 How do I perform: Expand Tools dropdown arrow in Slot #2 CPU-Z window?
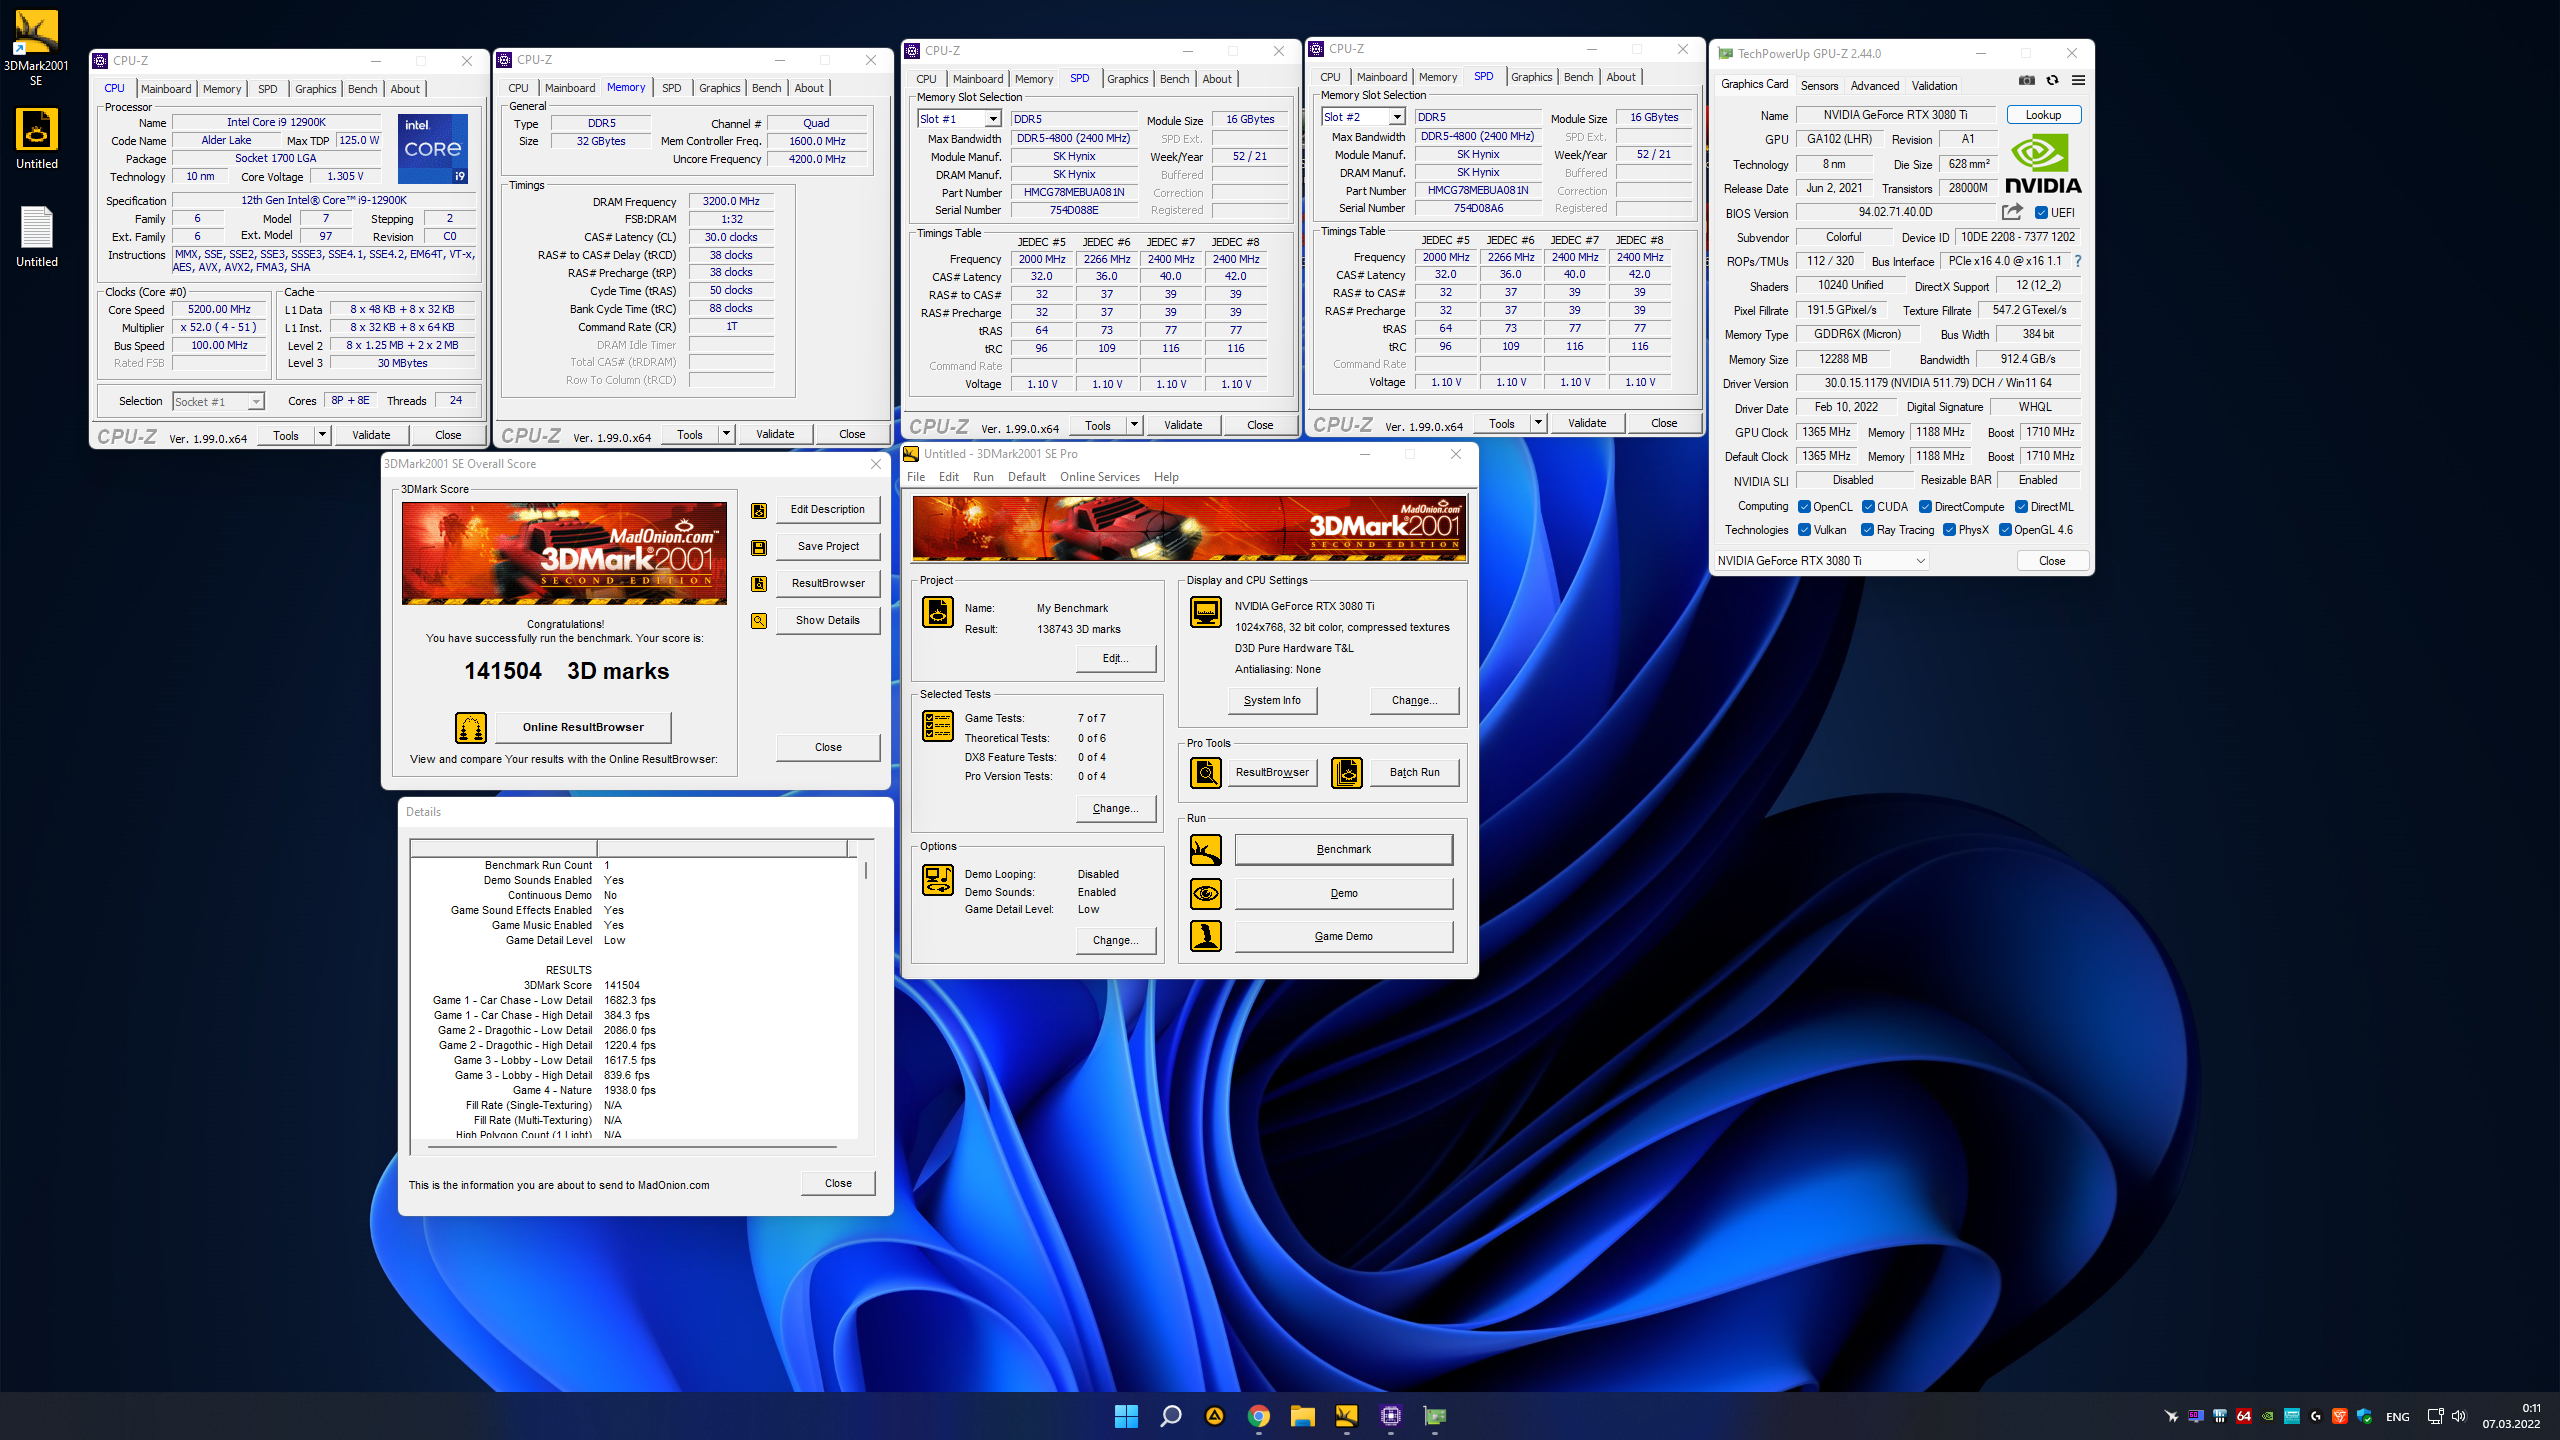point(1538,423)
